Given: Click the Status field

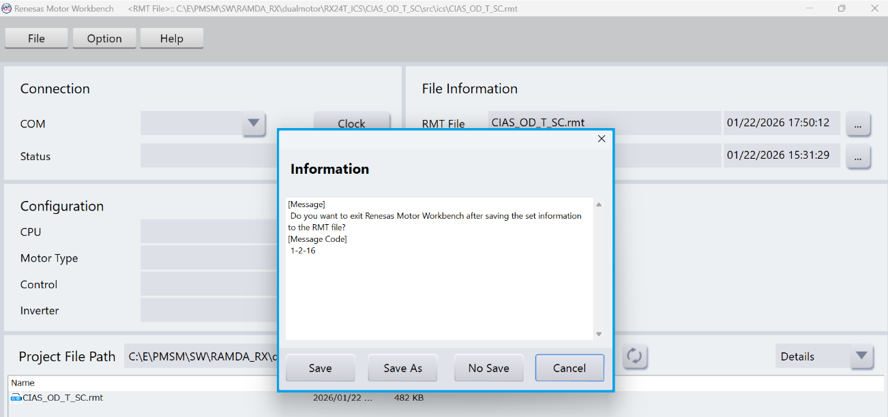Looking at the screenshot, I should (x=209, y=156).
